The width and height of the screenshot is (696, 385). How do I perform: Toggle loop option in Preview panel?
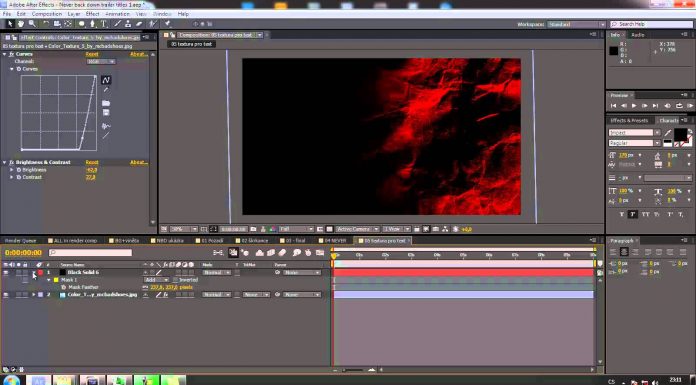[679, 106]
